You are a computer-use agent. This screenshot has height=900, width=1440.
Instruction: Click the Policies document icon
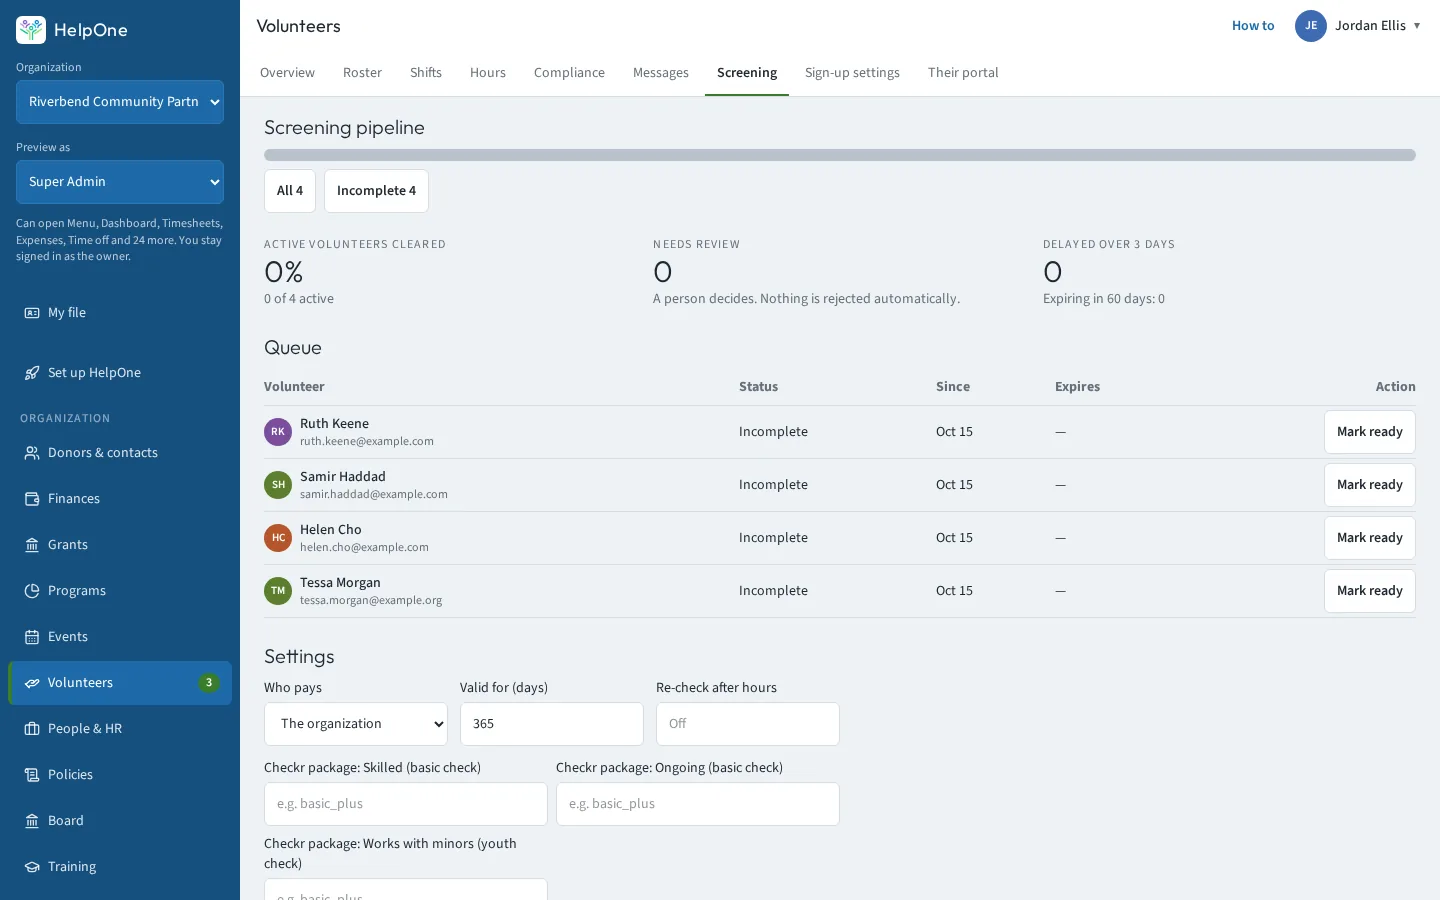coord(32,775)
